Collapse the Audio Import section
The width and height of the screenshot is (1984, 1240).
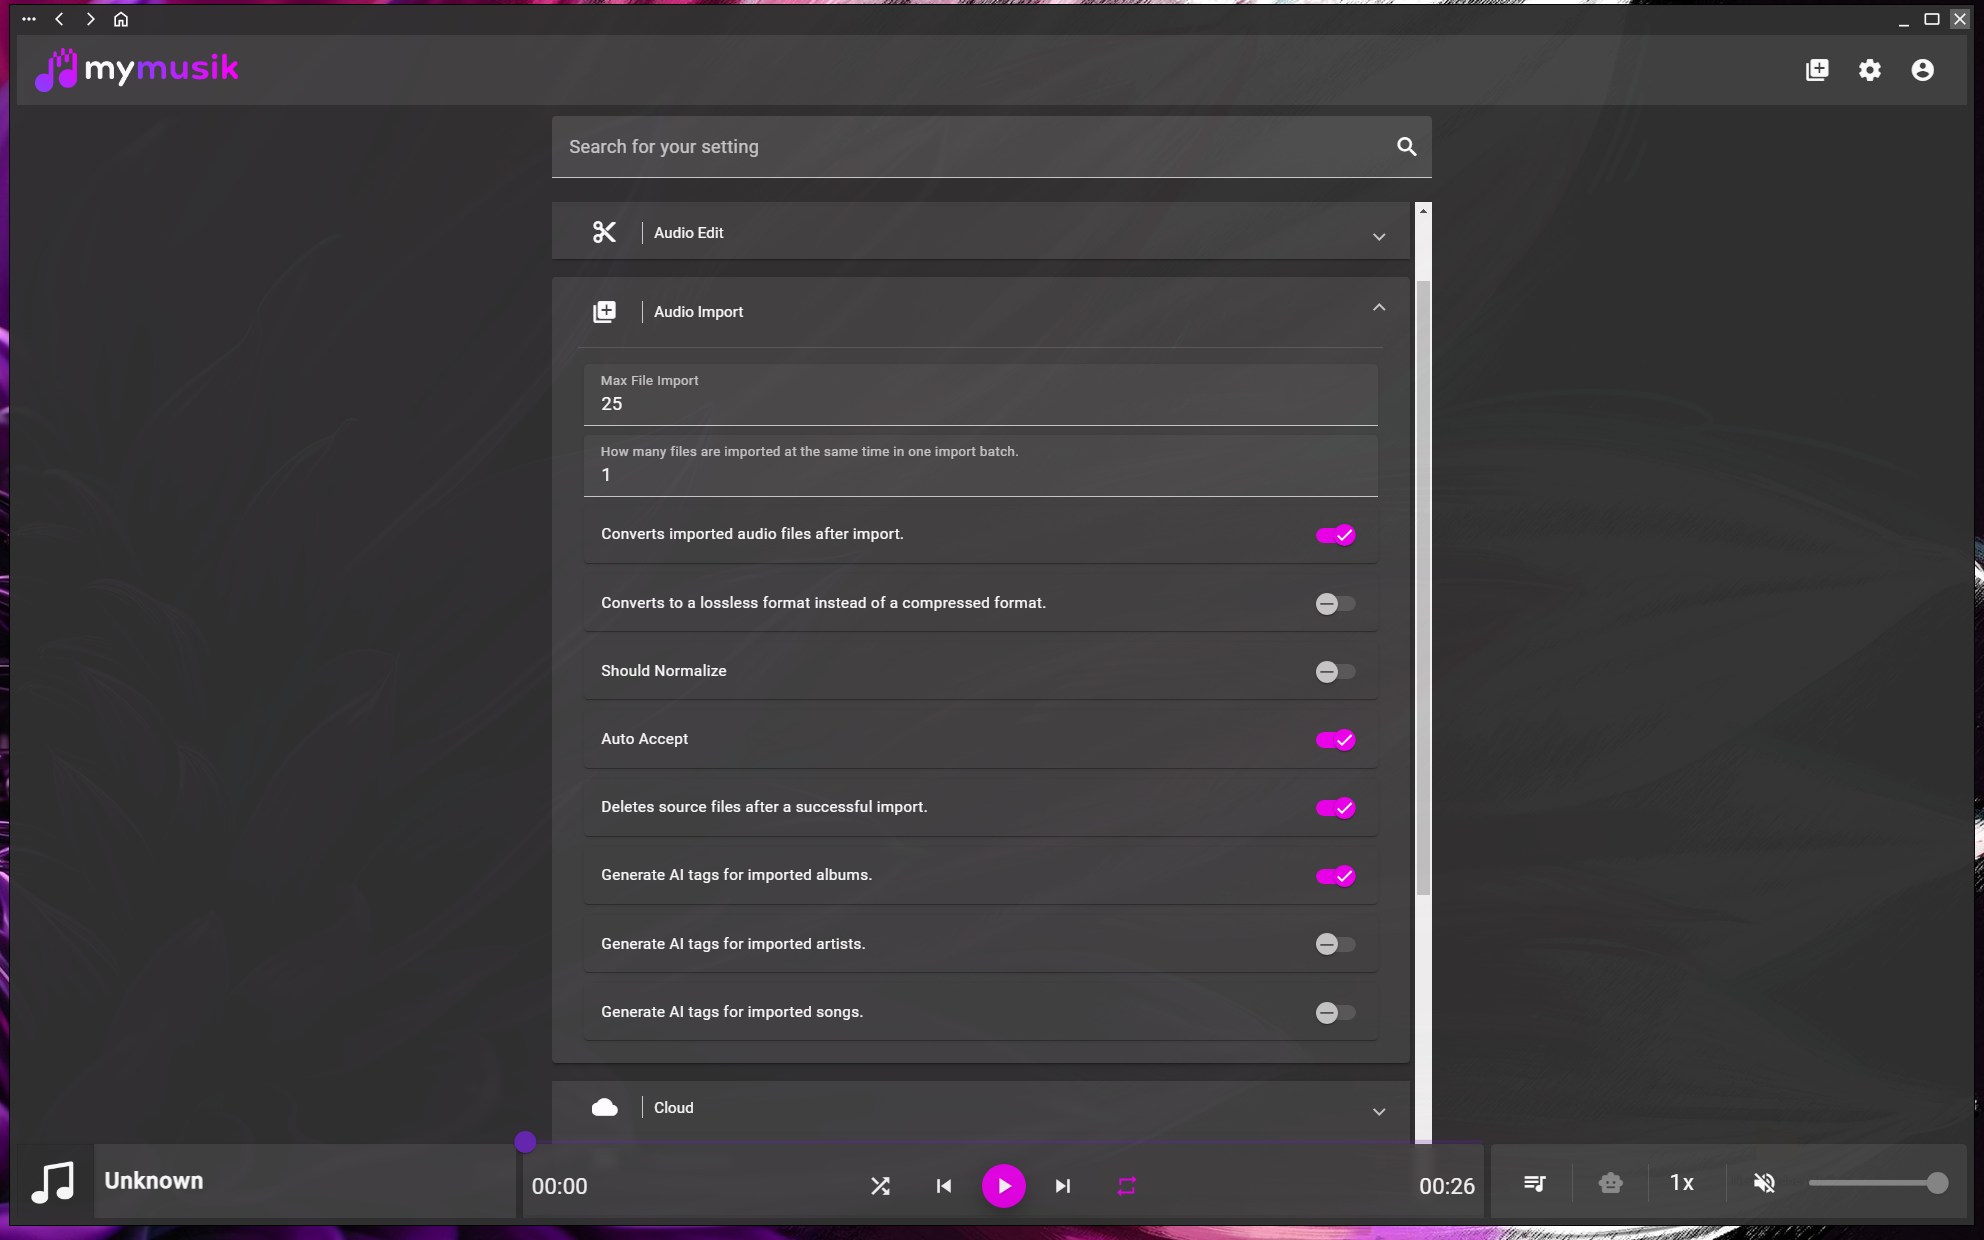pyautogui.click(x=980, y=311)
